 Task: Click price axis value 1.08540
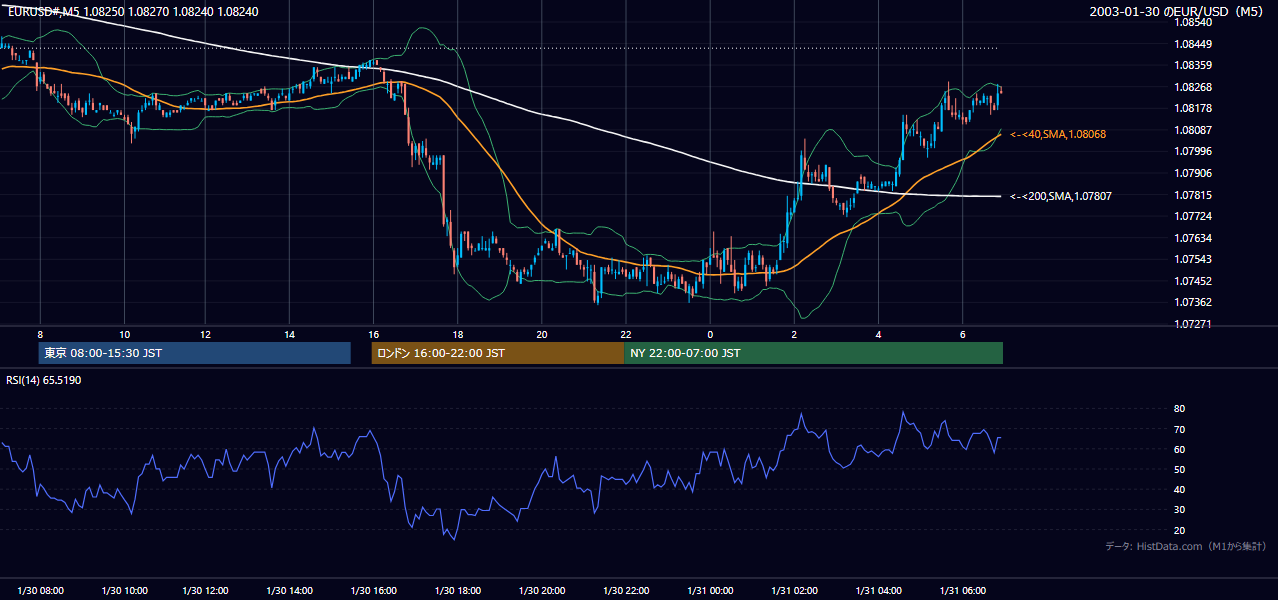point(1195,22)
